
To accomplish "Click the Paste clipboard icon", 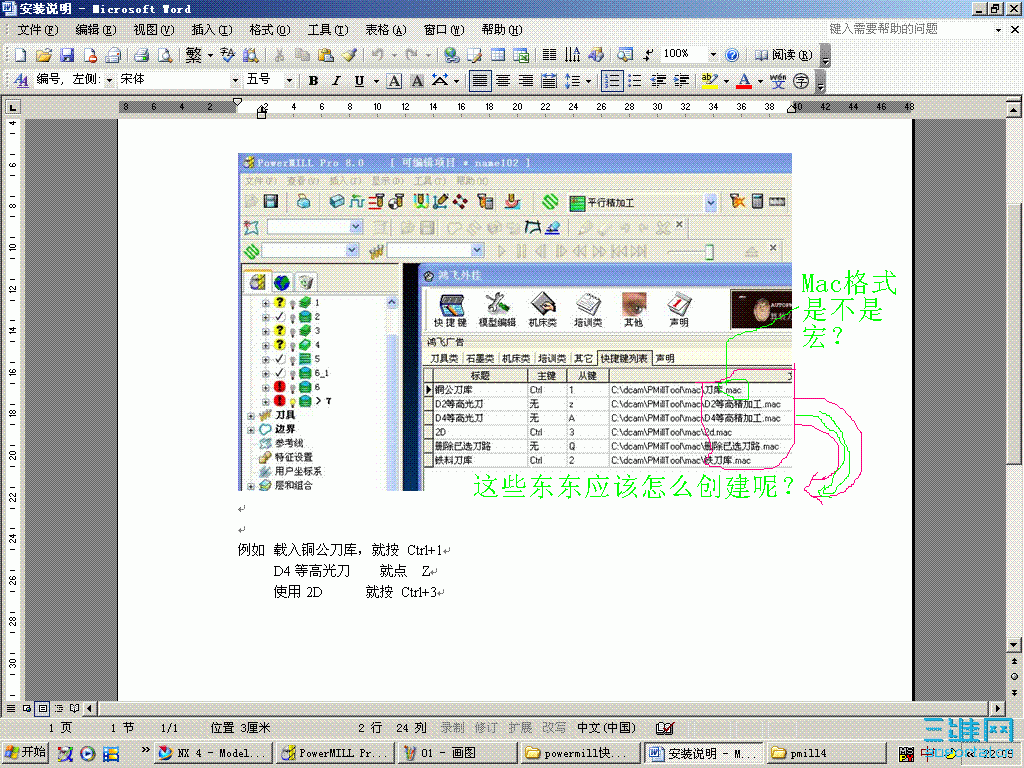I will click(326, 56).
